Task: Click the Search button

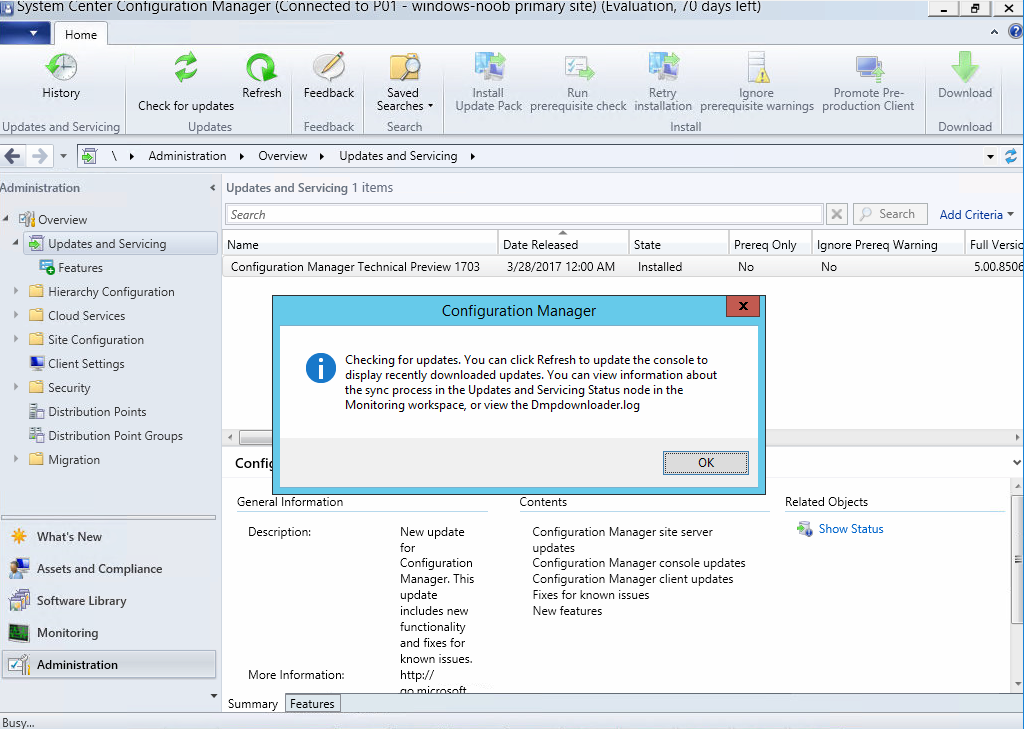Action: 889,214
